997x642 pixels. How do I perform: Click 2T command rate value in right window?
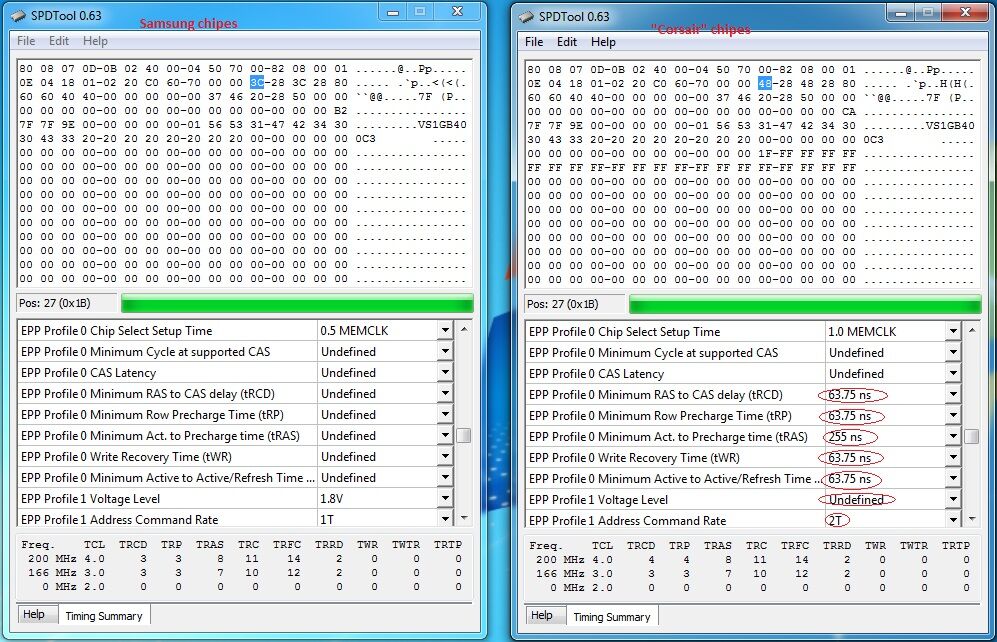coord(835,521)
